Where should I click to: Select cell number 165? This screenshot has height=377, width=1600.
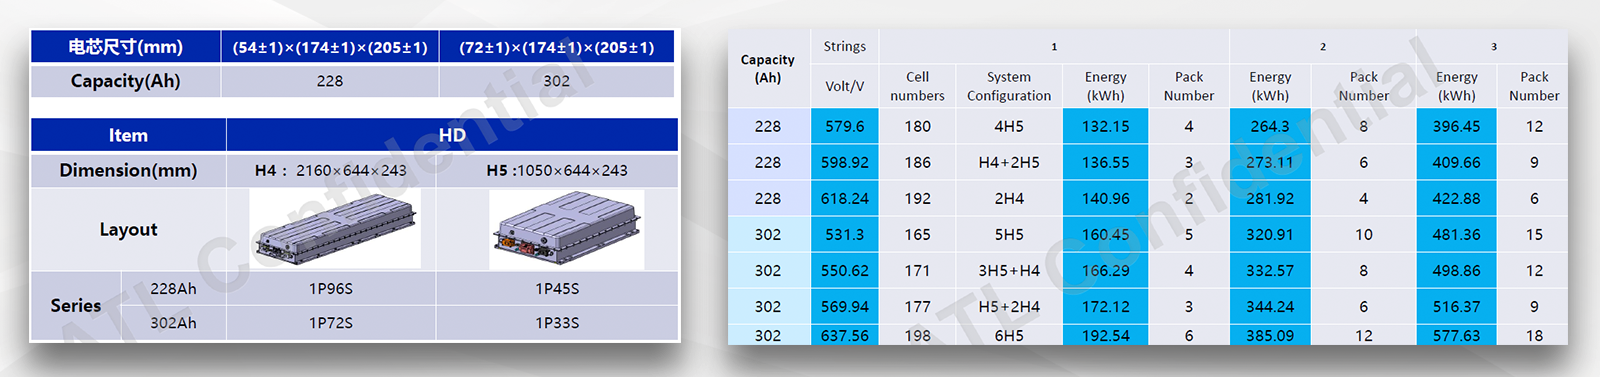tap(917, 234)
